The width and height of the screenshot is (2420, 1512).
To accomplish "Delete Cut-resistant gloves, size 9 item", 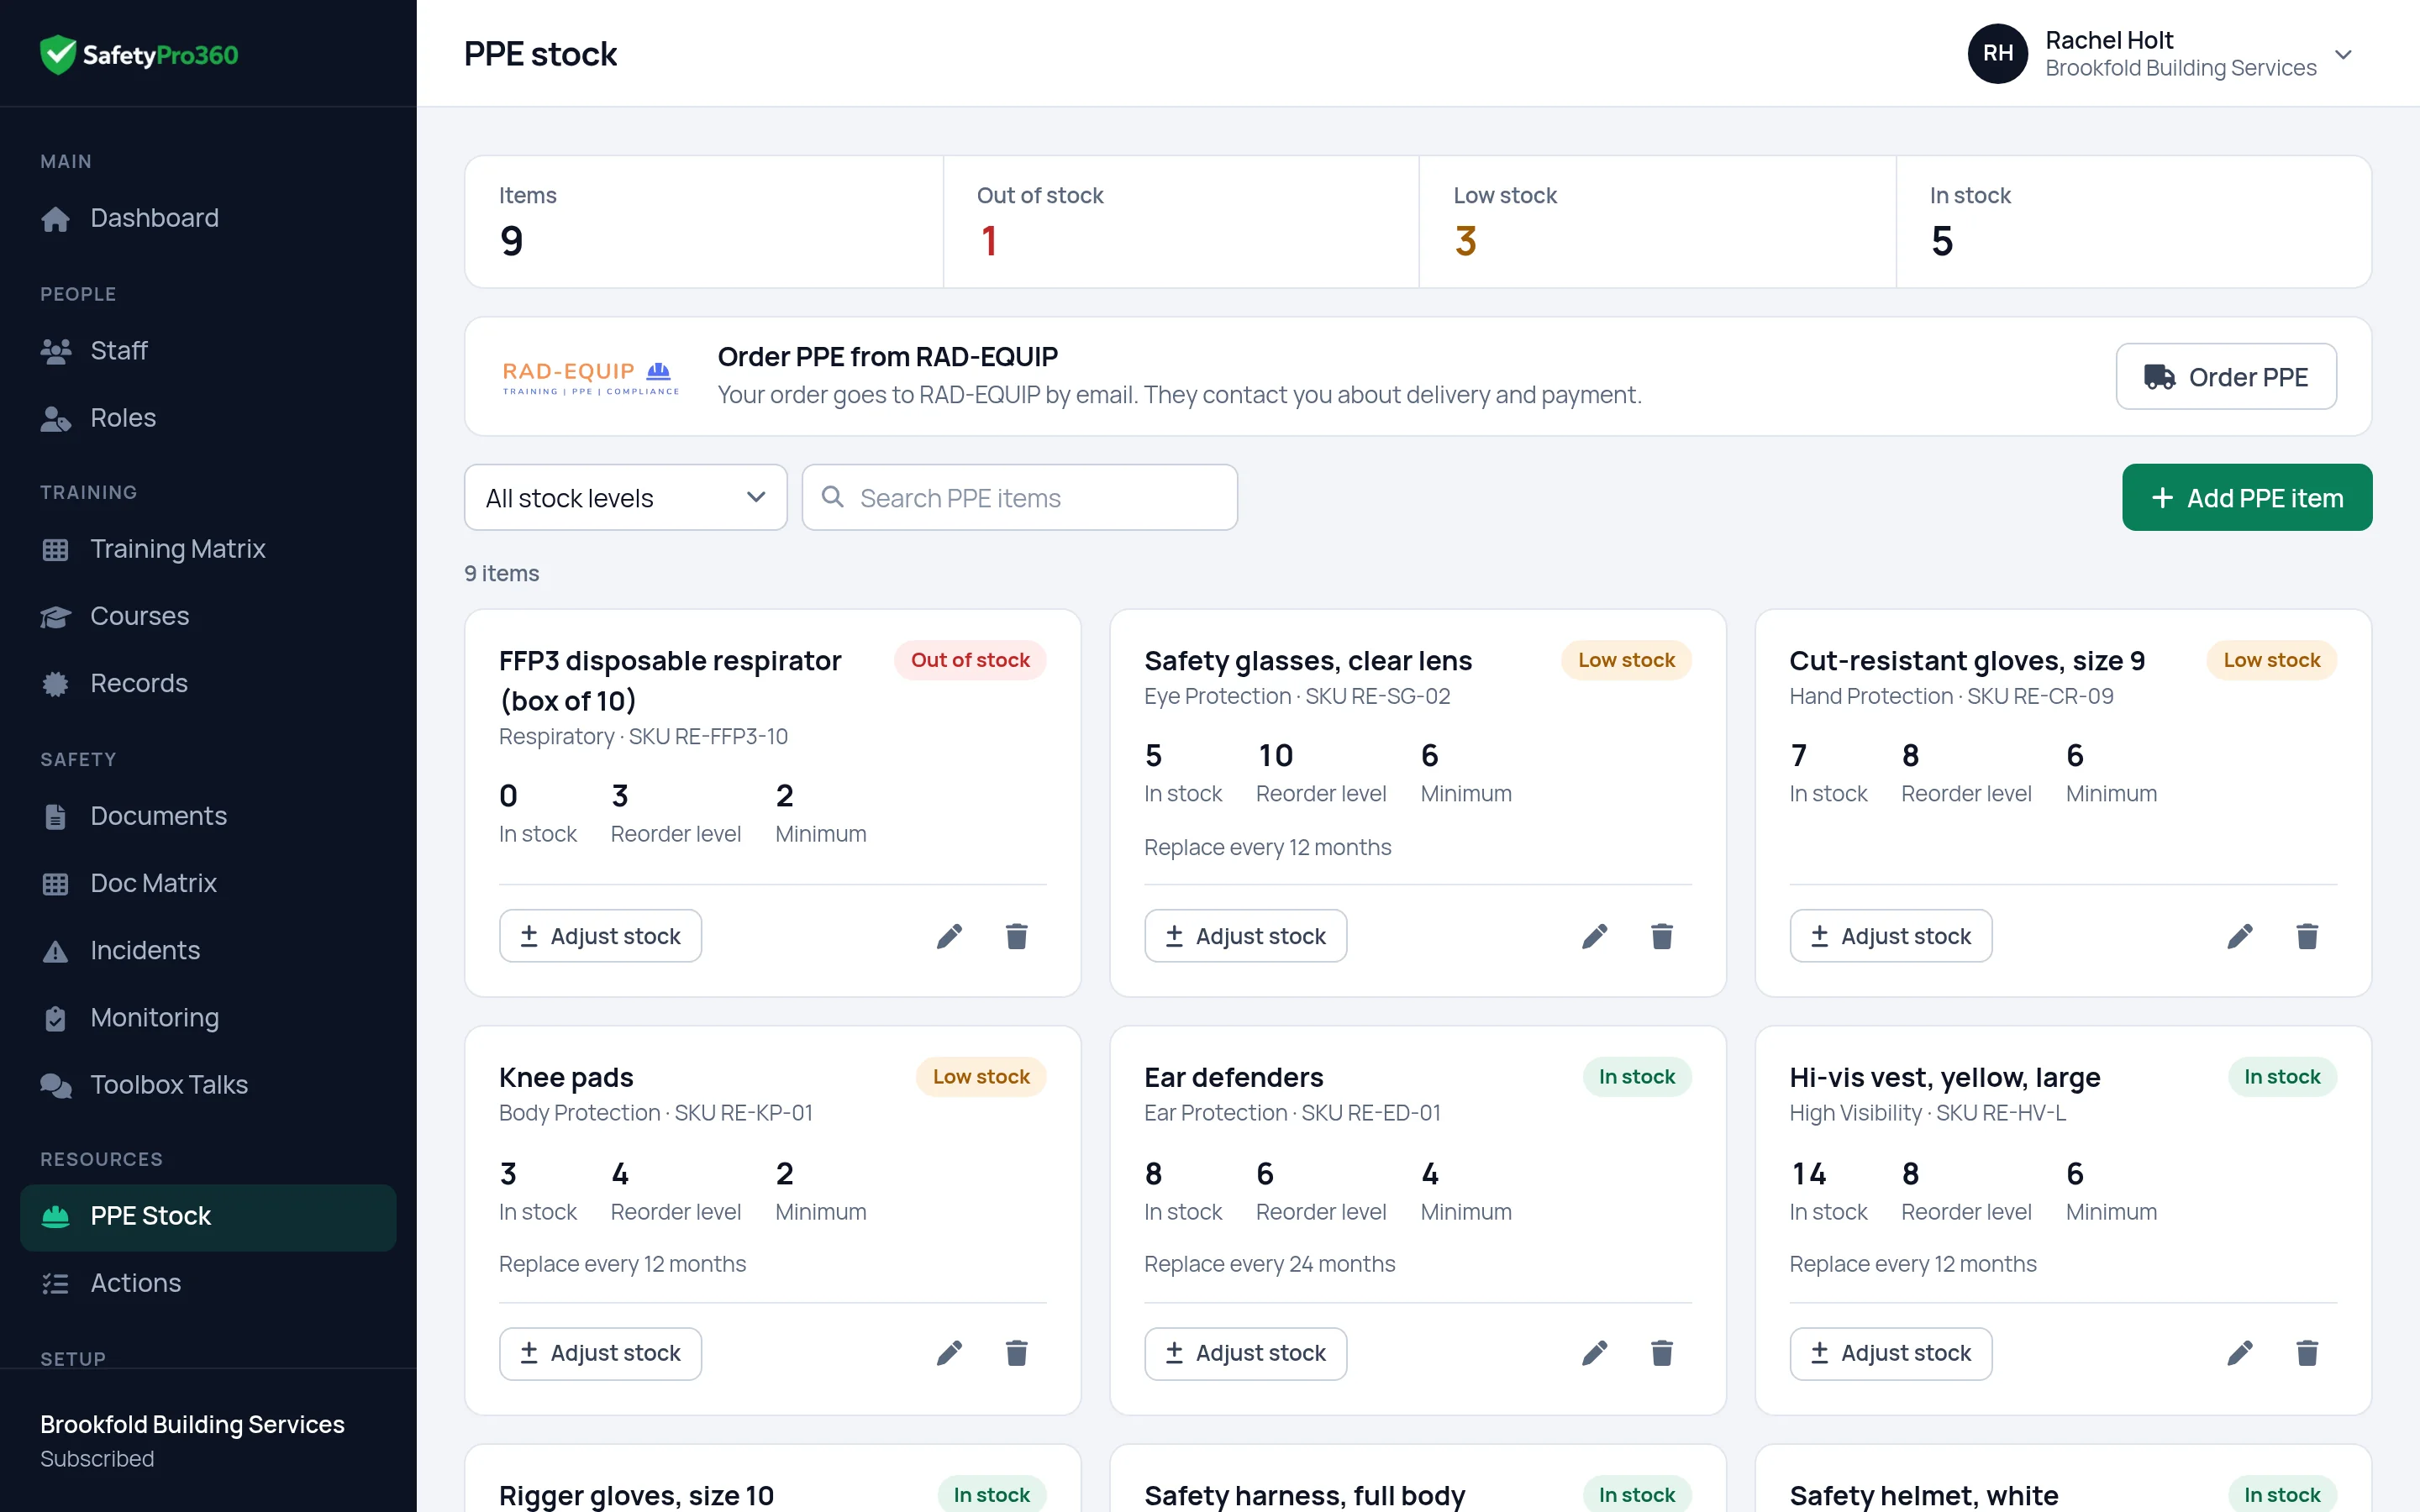I will [2307, 936].
